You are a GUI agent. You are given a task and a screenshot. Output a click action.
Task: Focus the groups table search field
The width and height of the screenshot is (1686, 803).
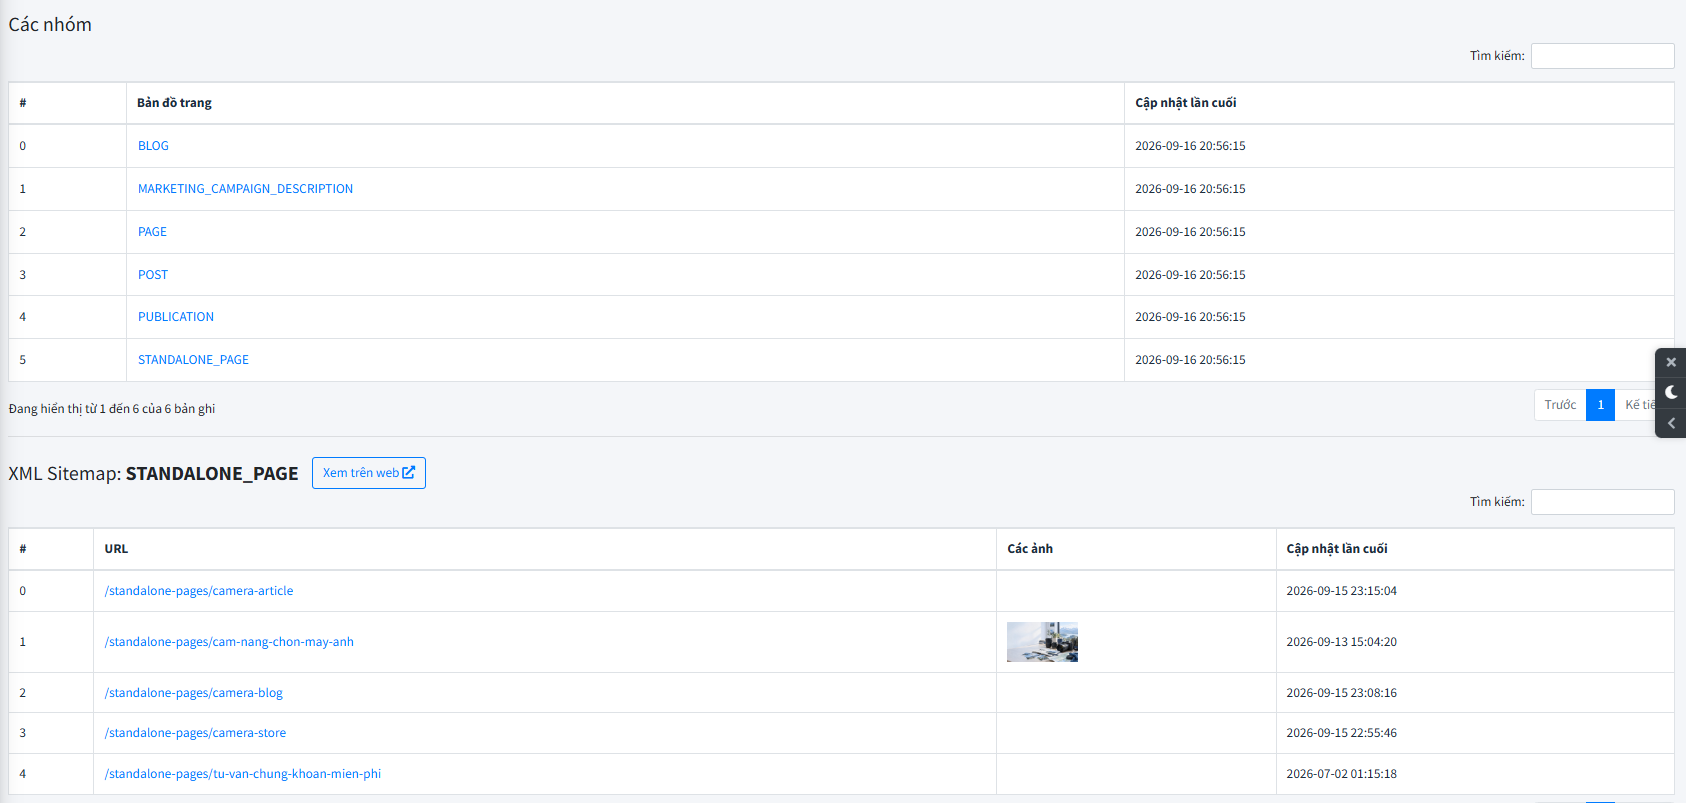[x=1602, y=56]
